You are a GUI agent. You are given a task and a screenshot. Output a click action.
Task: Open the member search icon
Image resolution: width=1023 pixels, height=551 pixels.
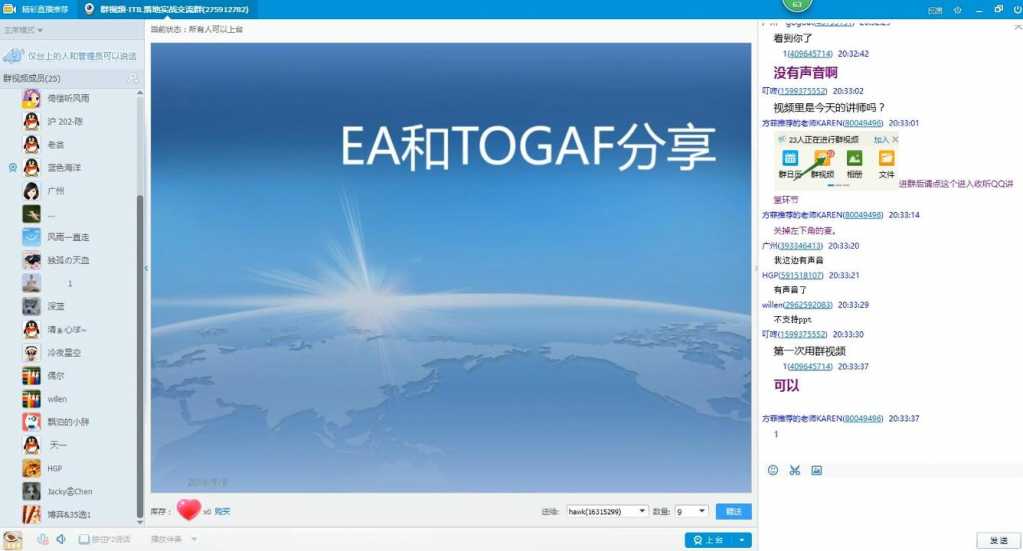point(133,78)
